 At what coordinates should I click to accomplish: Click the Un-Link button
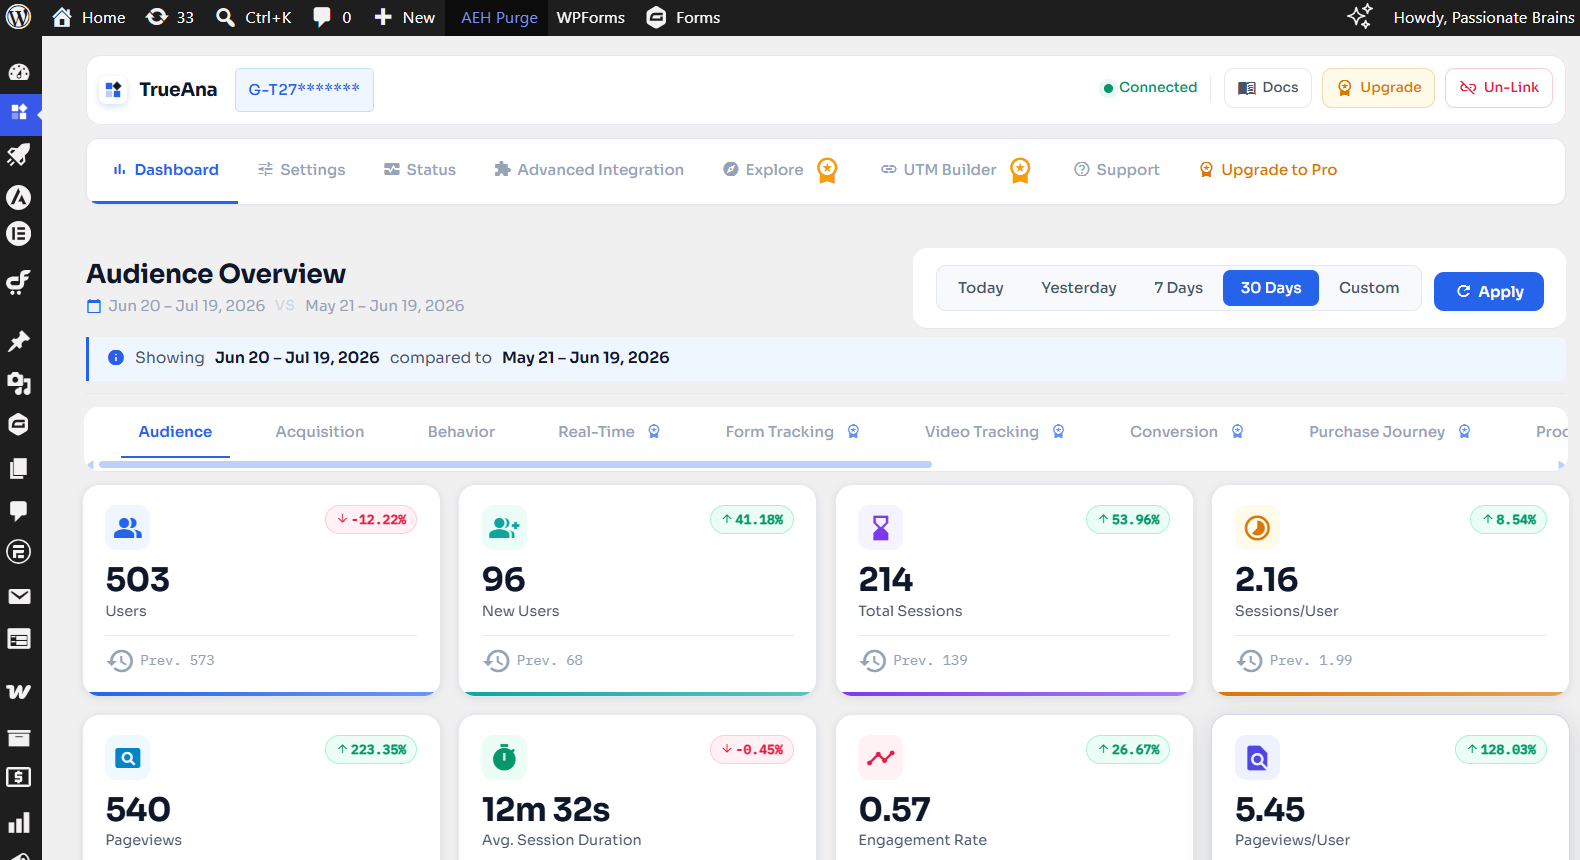[x=1499, y=88]
